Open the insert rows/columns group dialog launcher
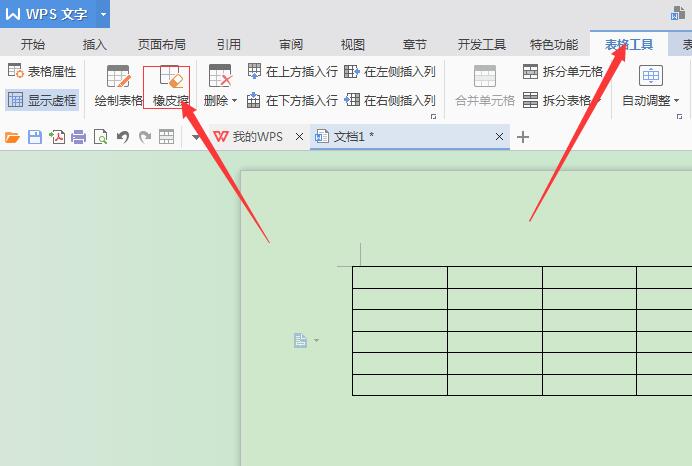The height and width of the screenshot is (466, 692). click(x=433, y=116)
